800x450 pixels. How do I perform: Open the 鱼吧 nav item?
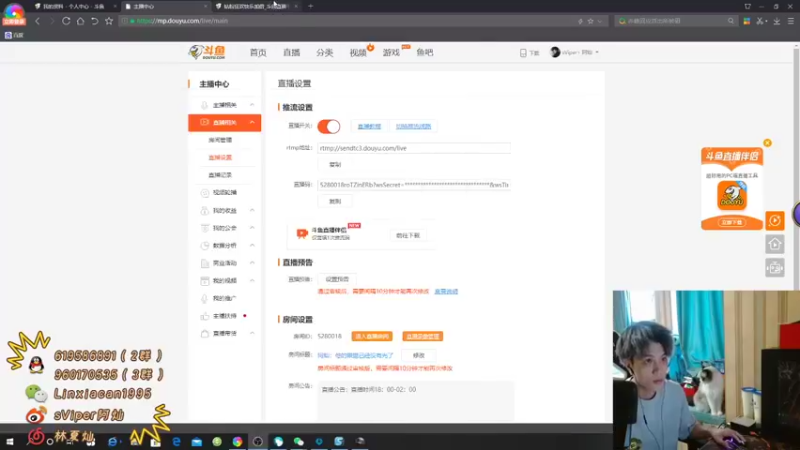(x=424, y=53)
